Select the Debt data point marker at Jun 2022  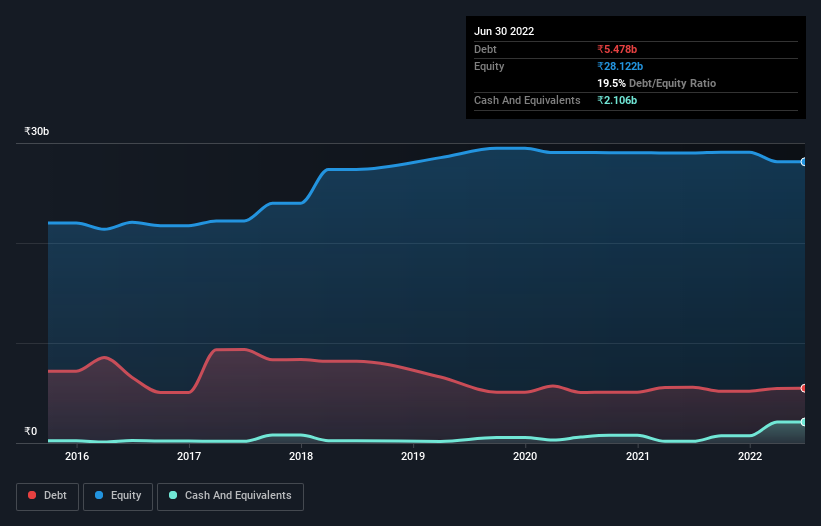point(804,388)
